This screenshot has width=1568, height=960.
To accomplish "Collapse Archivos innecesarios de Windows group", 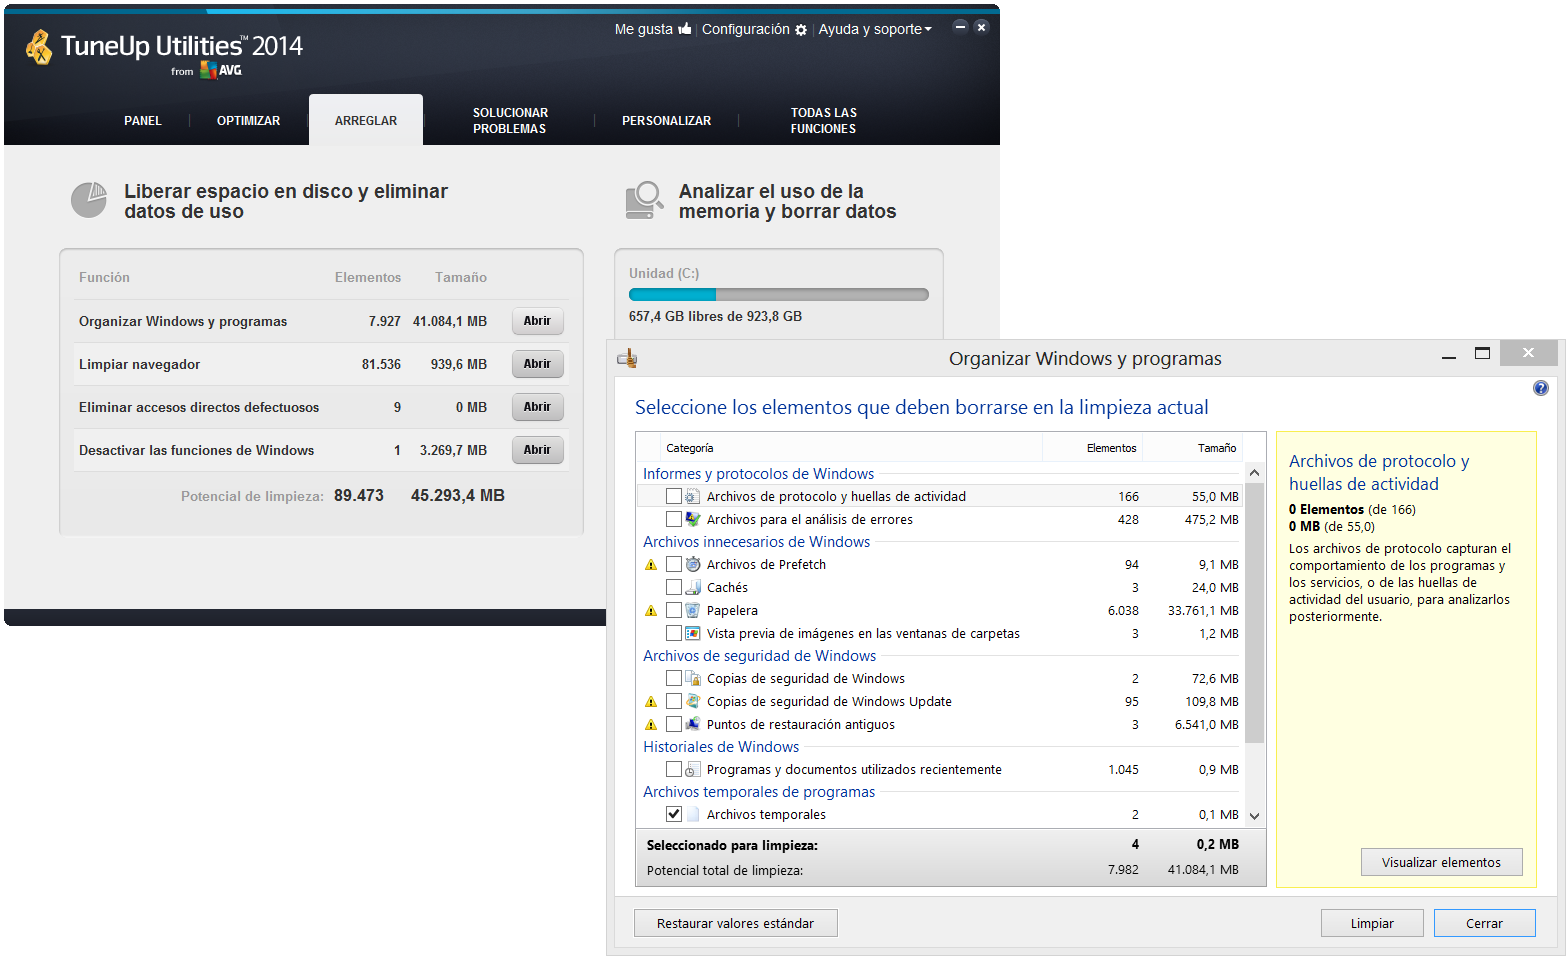I will (x=756, y=542).
